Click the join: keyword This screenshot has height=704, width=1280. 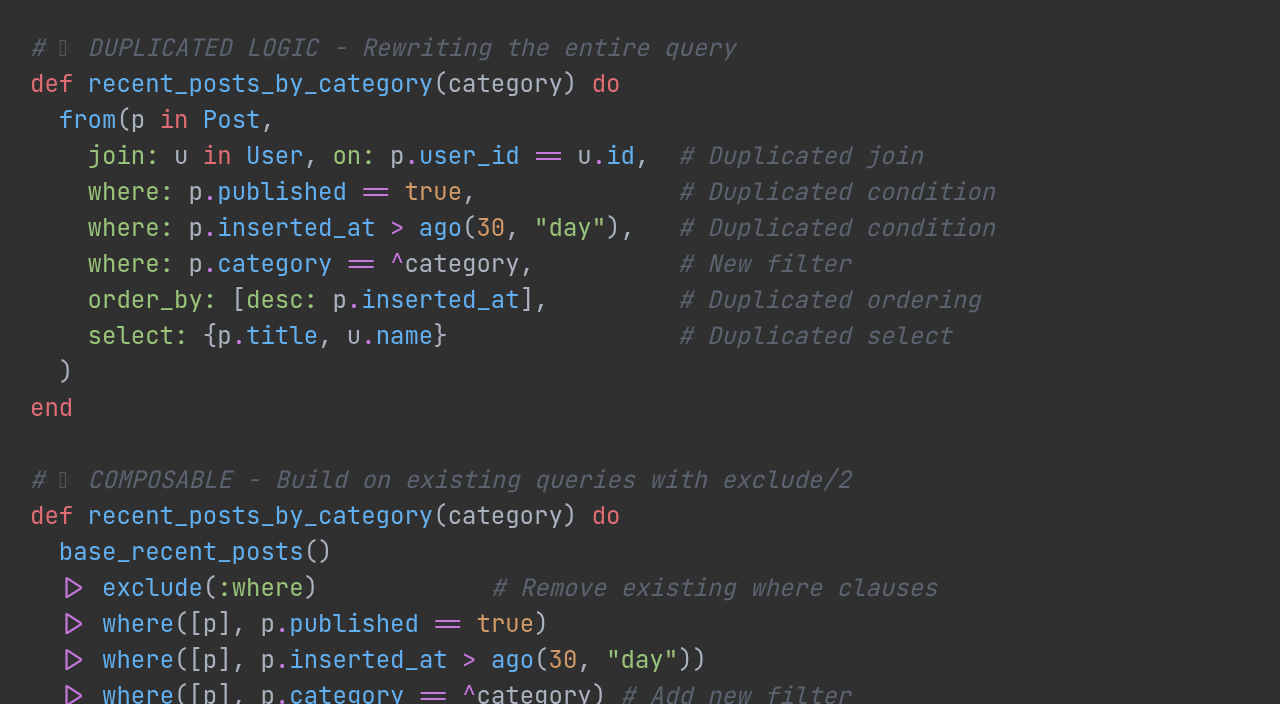pos(123,156)
